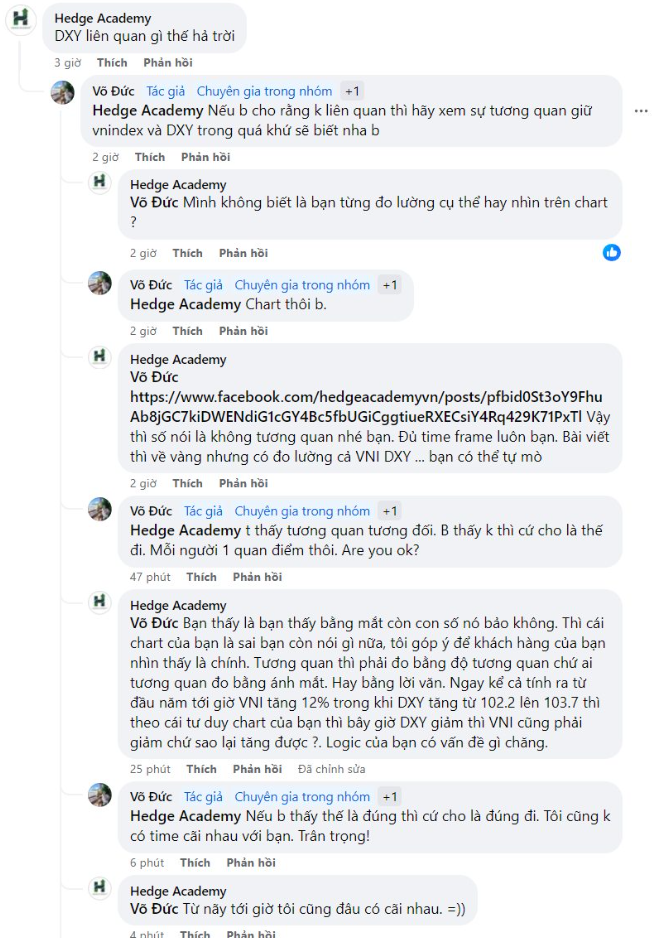Open the three-dot menu on Võ Đức's first reply
Screen dimensions: 653x938
click(640, 109)
